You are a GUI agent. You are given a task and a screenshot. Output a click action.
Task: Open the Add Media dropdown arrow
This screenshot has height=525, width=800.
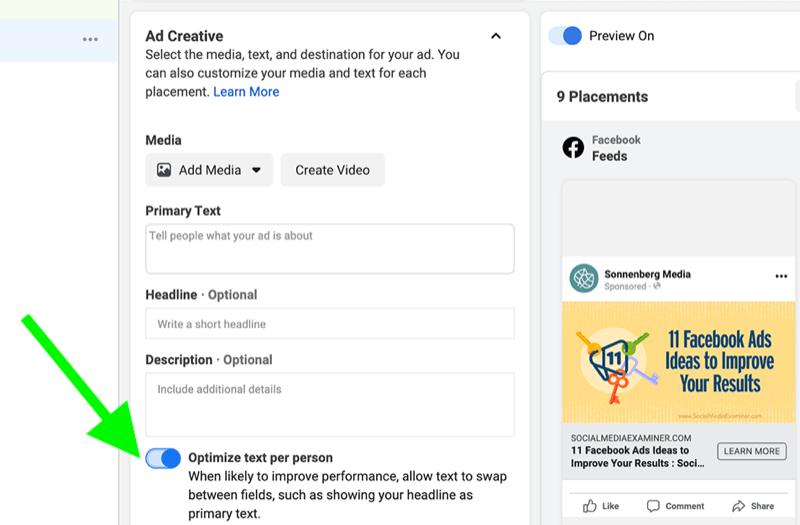click(256, 170)
